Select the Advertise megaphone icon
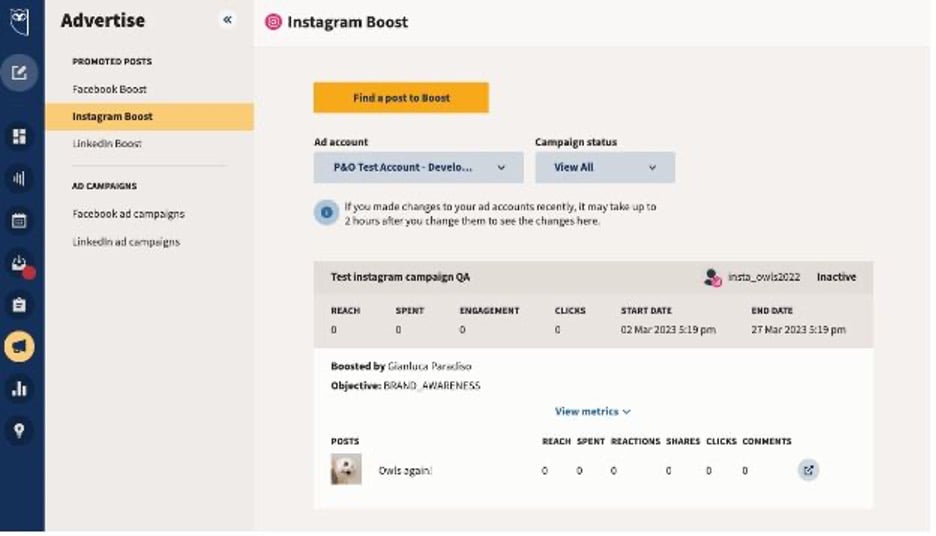936x536 pixels. pyautogui.click(x=19, y=346)
